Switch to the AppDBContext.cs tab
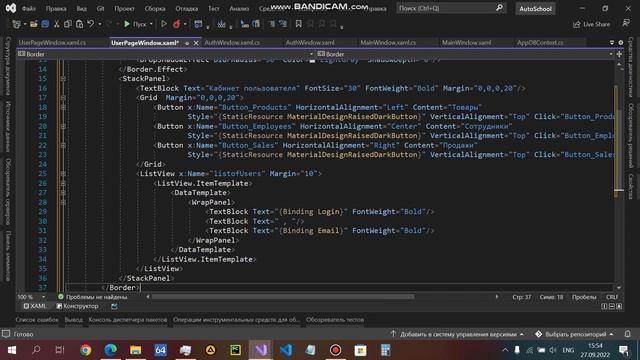This screenshot has height=360, width=640. point(540,42)
